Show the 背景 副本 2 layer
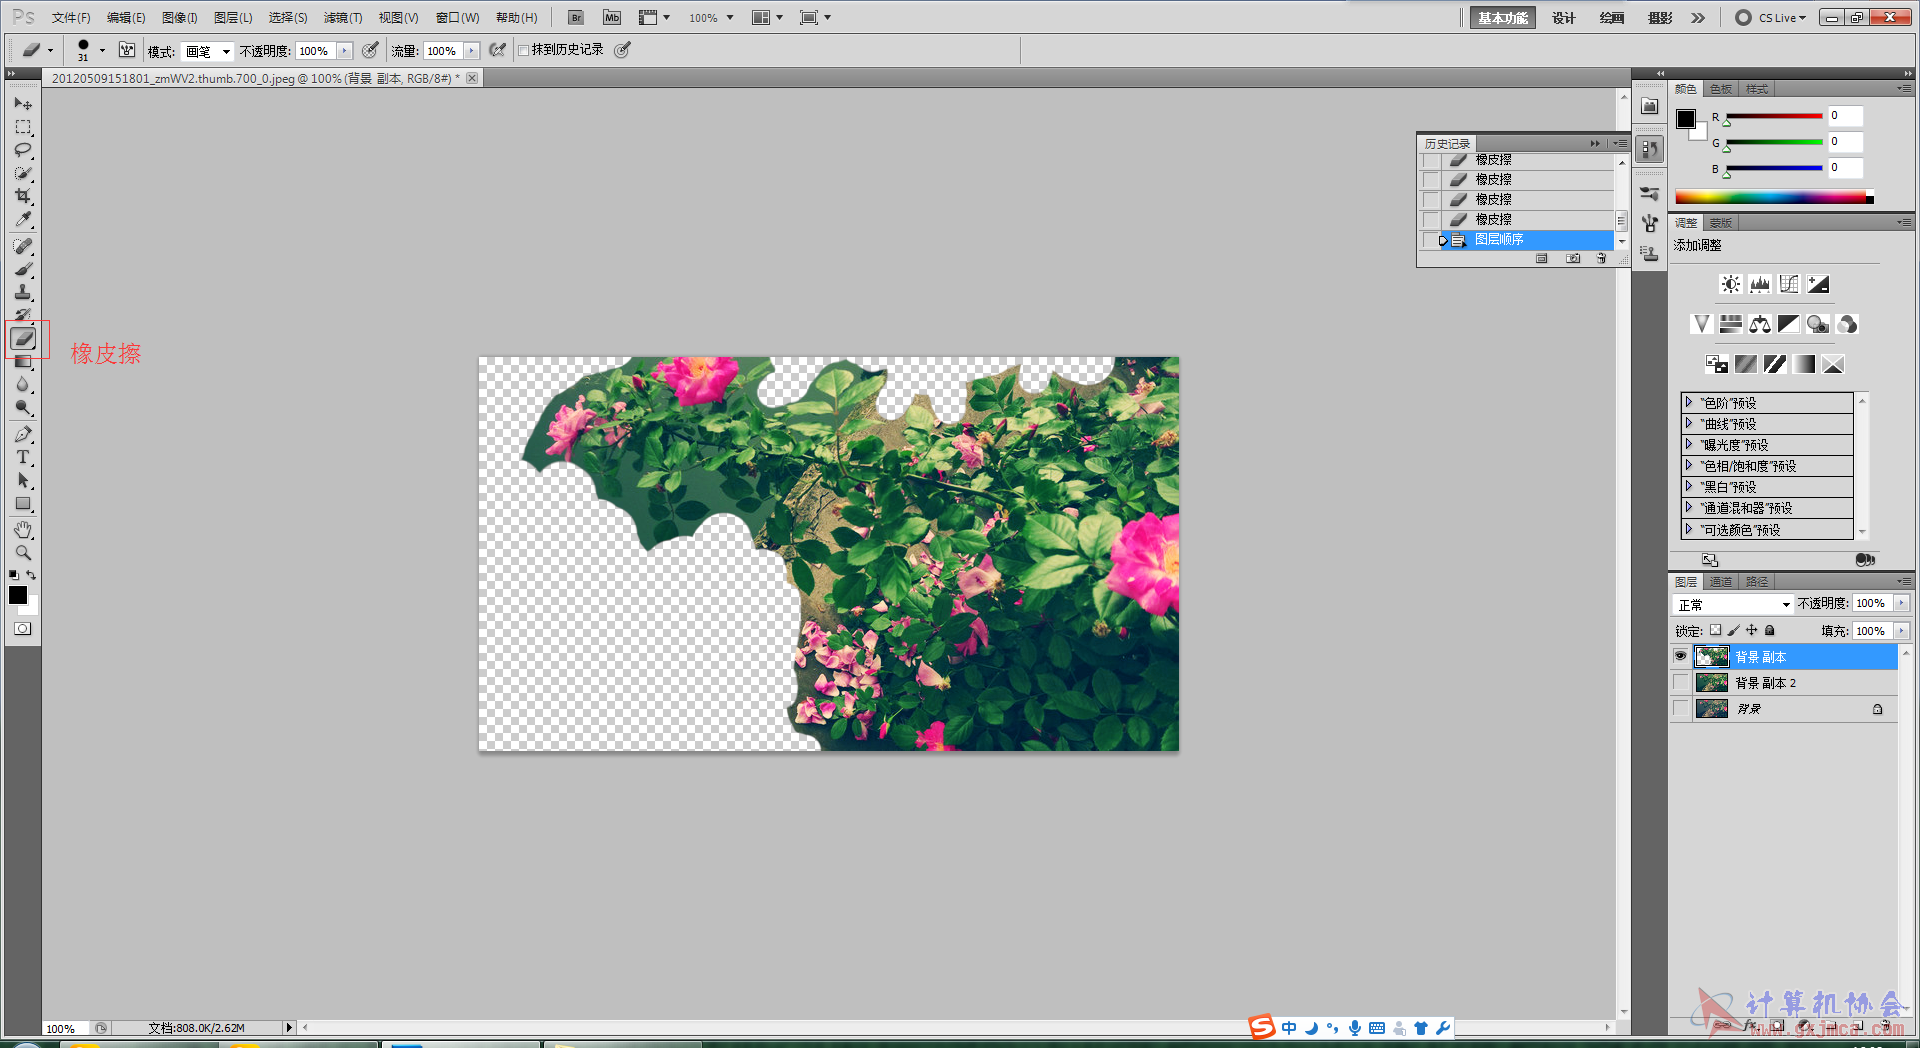The height and width of the screenshot is (1048, 1920). tap(1680, 683)
